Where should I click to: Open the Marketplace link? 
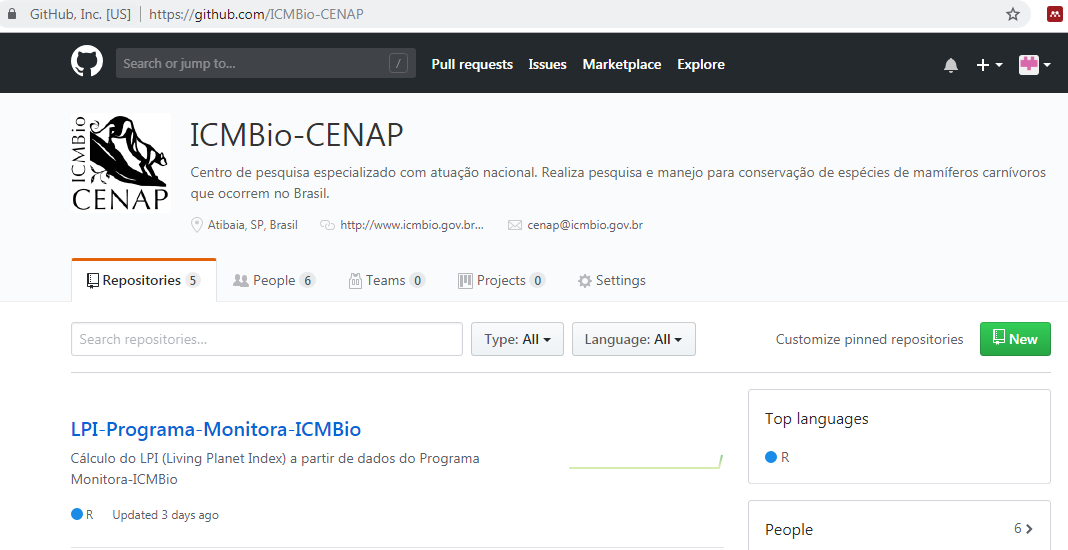coord(622,64)
